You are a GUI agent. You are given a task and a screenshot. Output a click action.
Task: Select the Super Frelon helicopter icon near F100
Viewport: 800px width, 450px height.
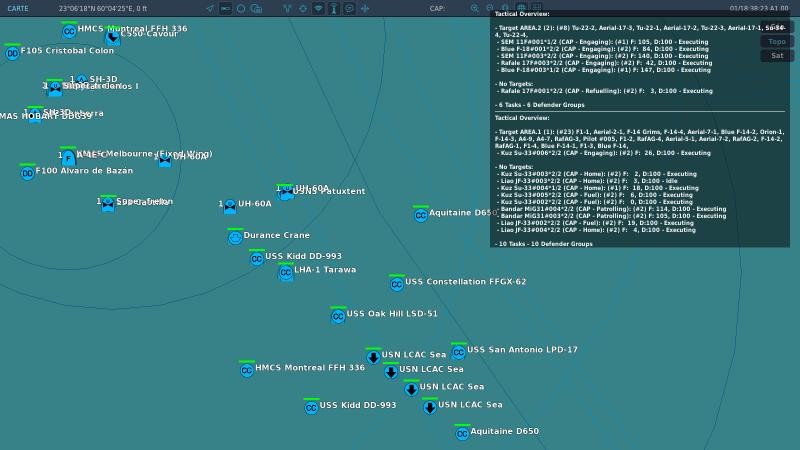tap(108, 204)
